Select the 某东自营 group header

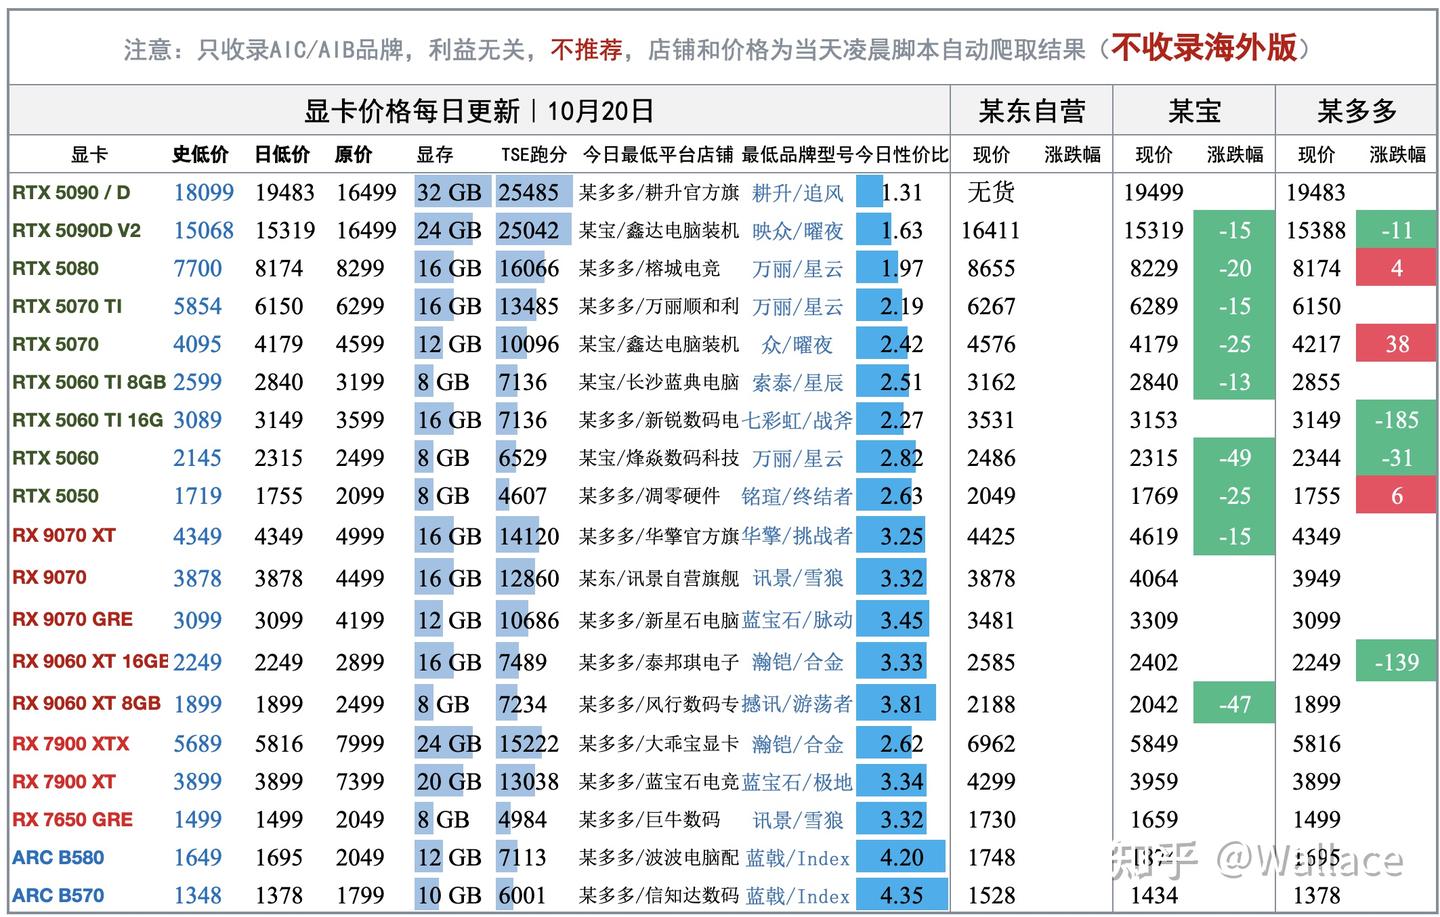(x=1031, y=111)
